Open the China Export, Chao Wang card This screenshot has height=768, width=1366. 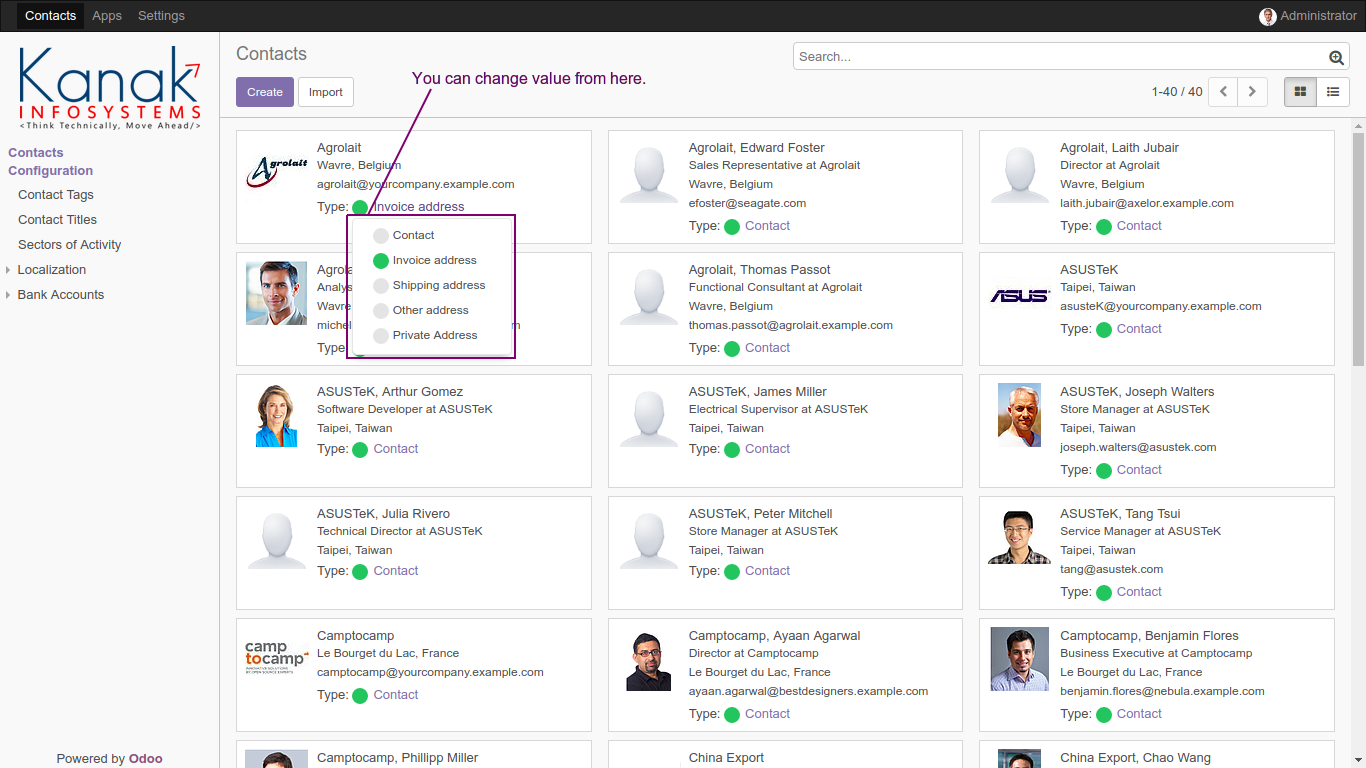pos(1157,754)
